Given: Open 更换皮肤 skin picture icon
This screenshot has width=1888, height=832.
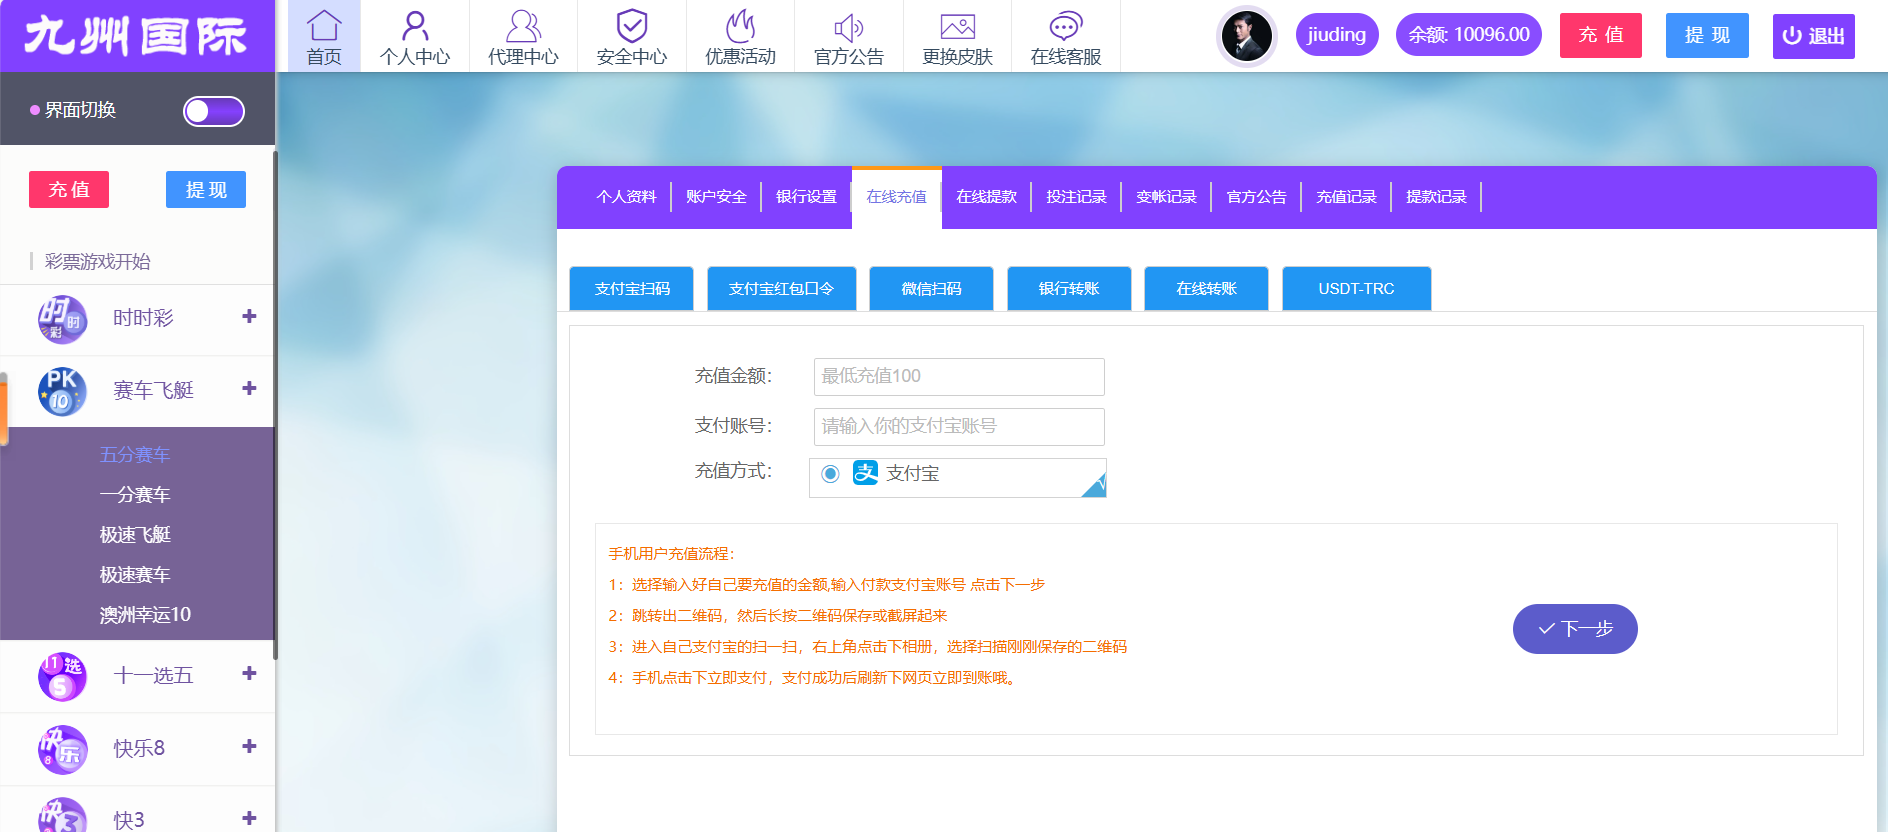Looking at the screenshot, I should (957, 27).
